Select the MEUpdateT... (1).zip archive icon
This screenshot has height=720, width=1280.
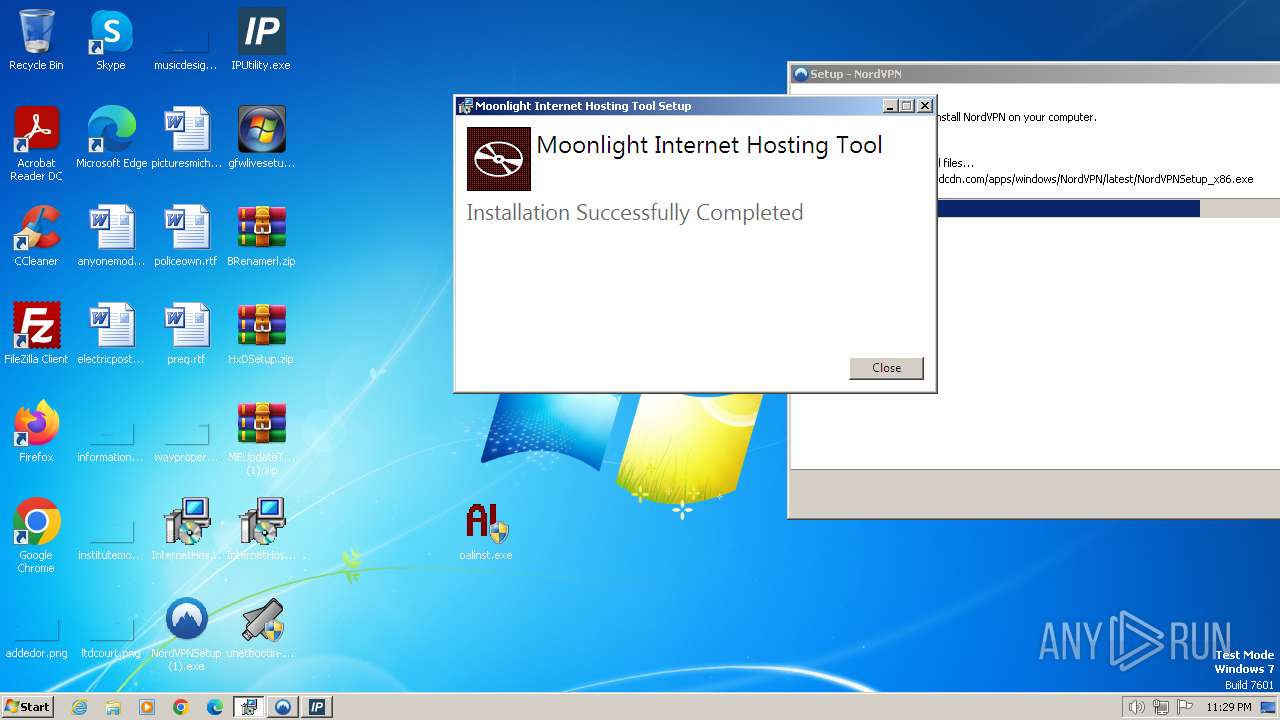[x=261, y=438]
